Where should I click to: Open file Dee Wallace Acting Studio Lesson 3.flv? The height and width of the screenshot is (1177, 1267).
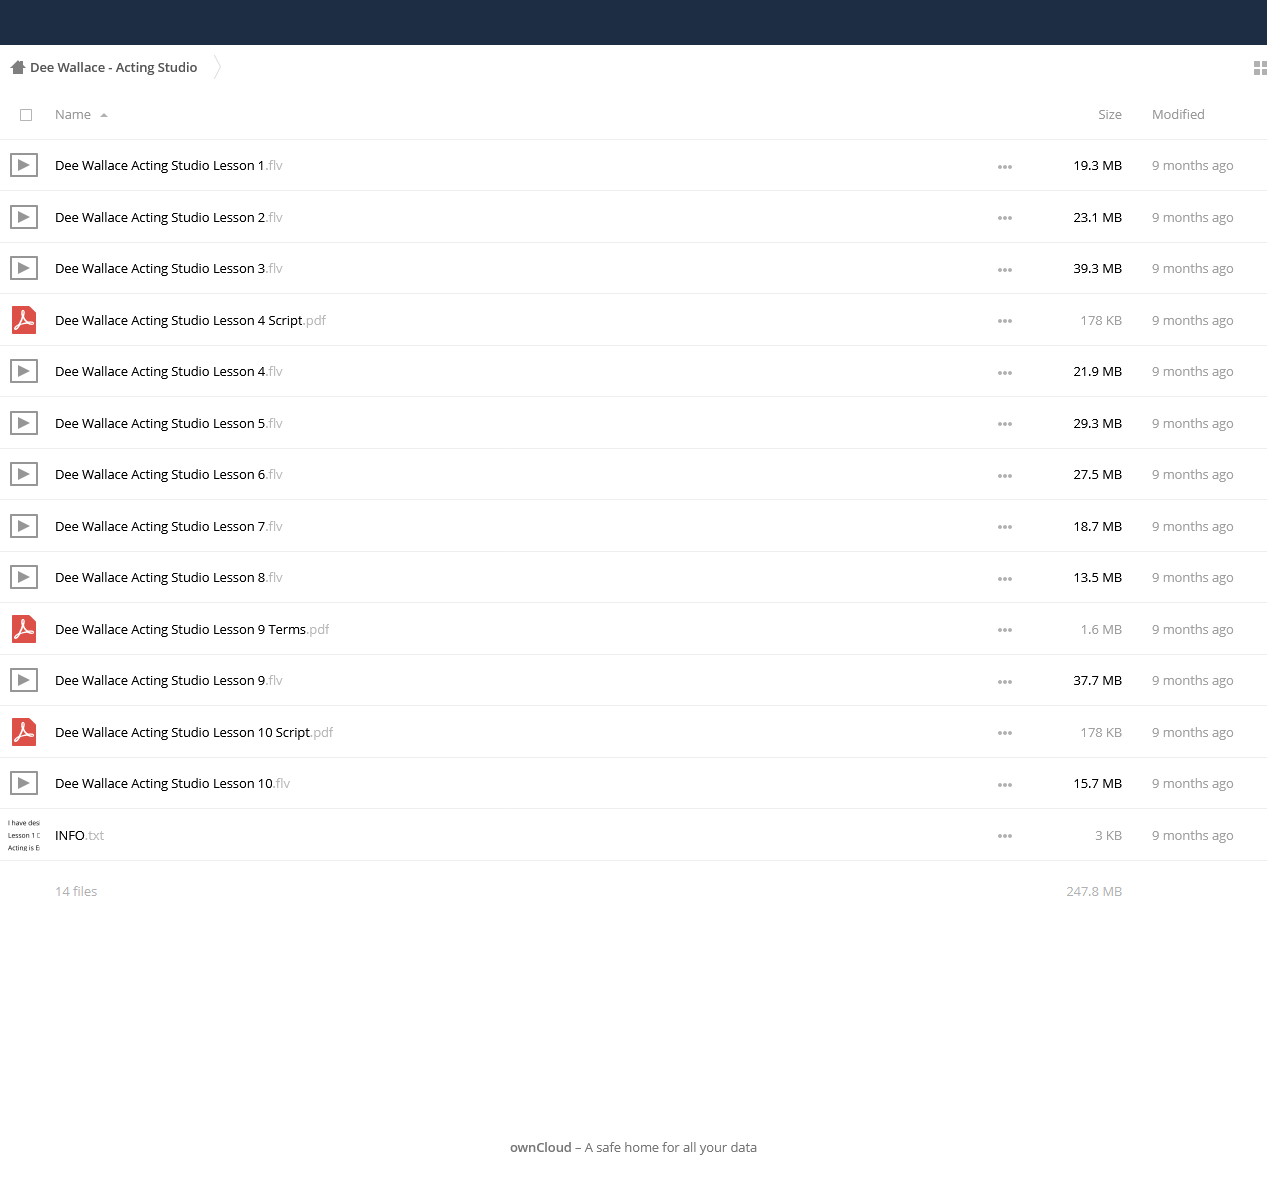[169, 269]
